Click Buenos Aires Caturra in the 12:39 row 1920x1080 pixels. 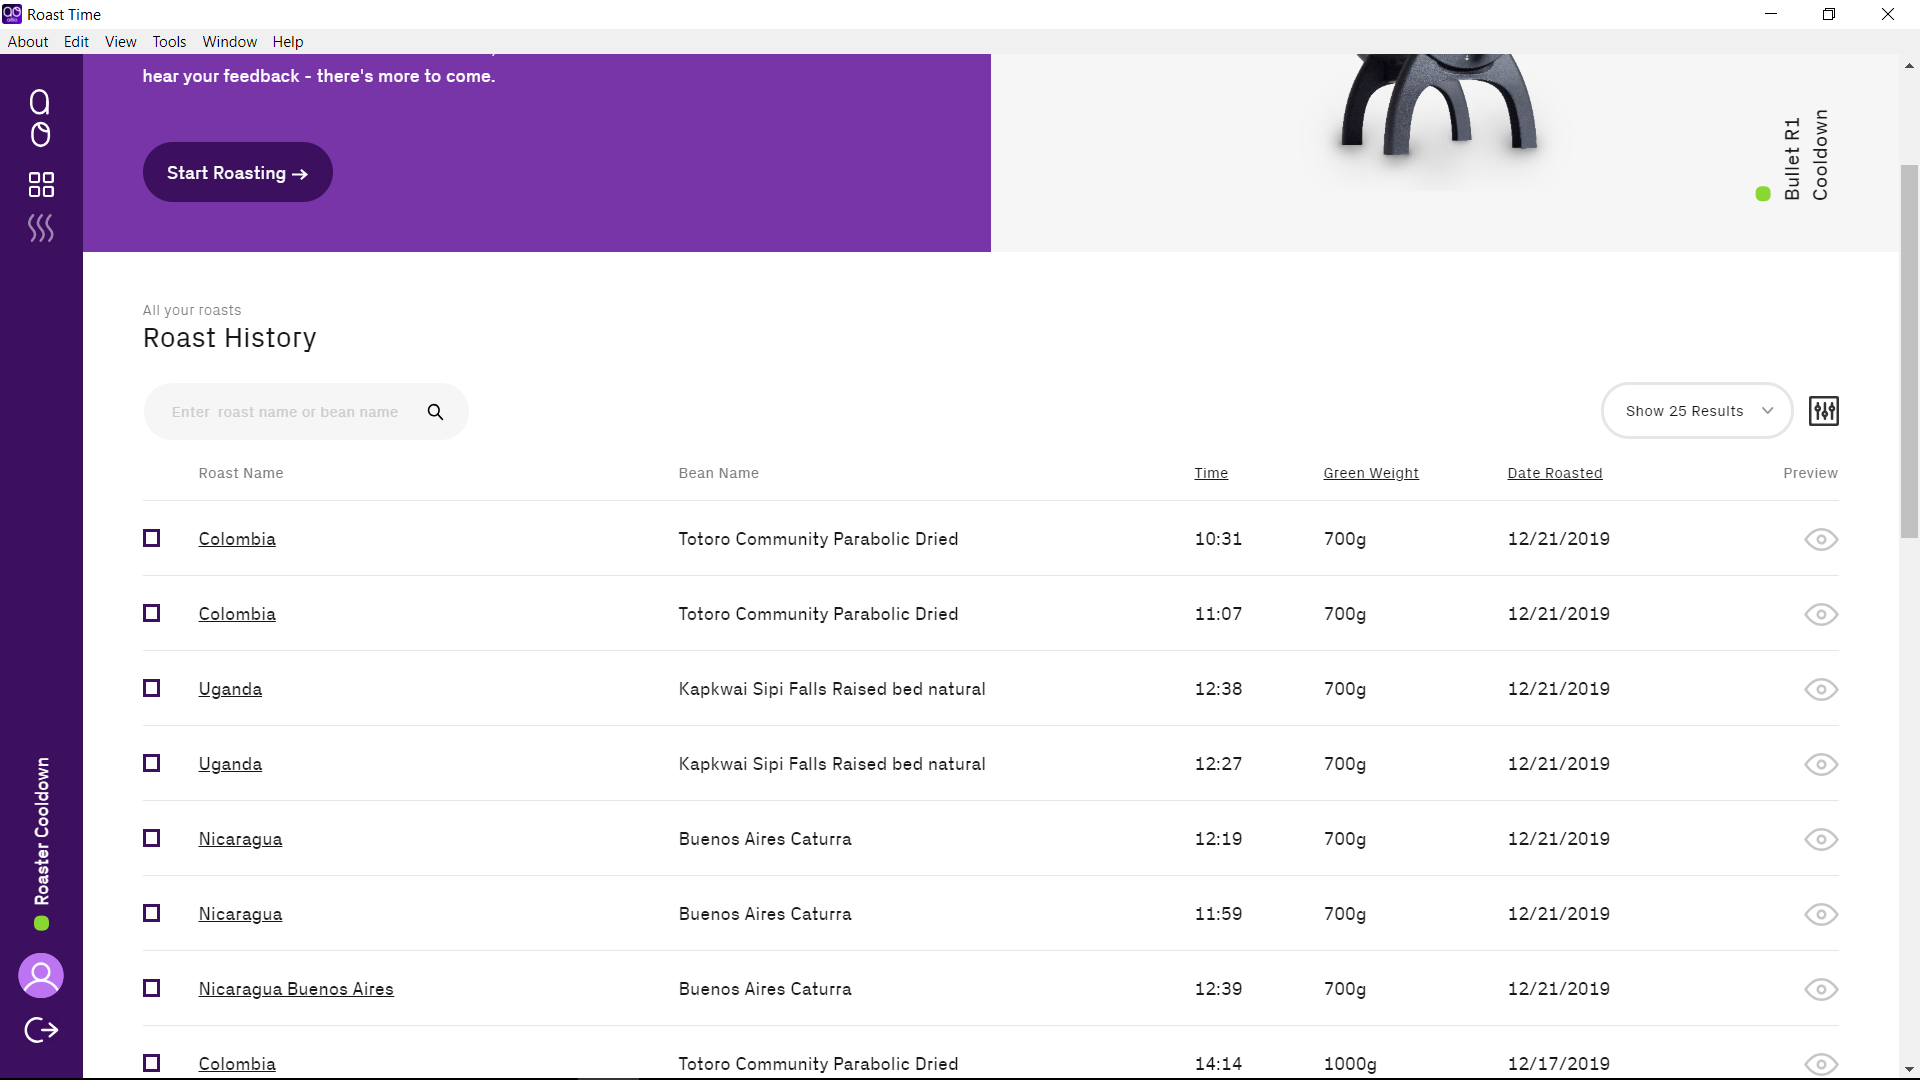765,989
